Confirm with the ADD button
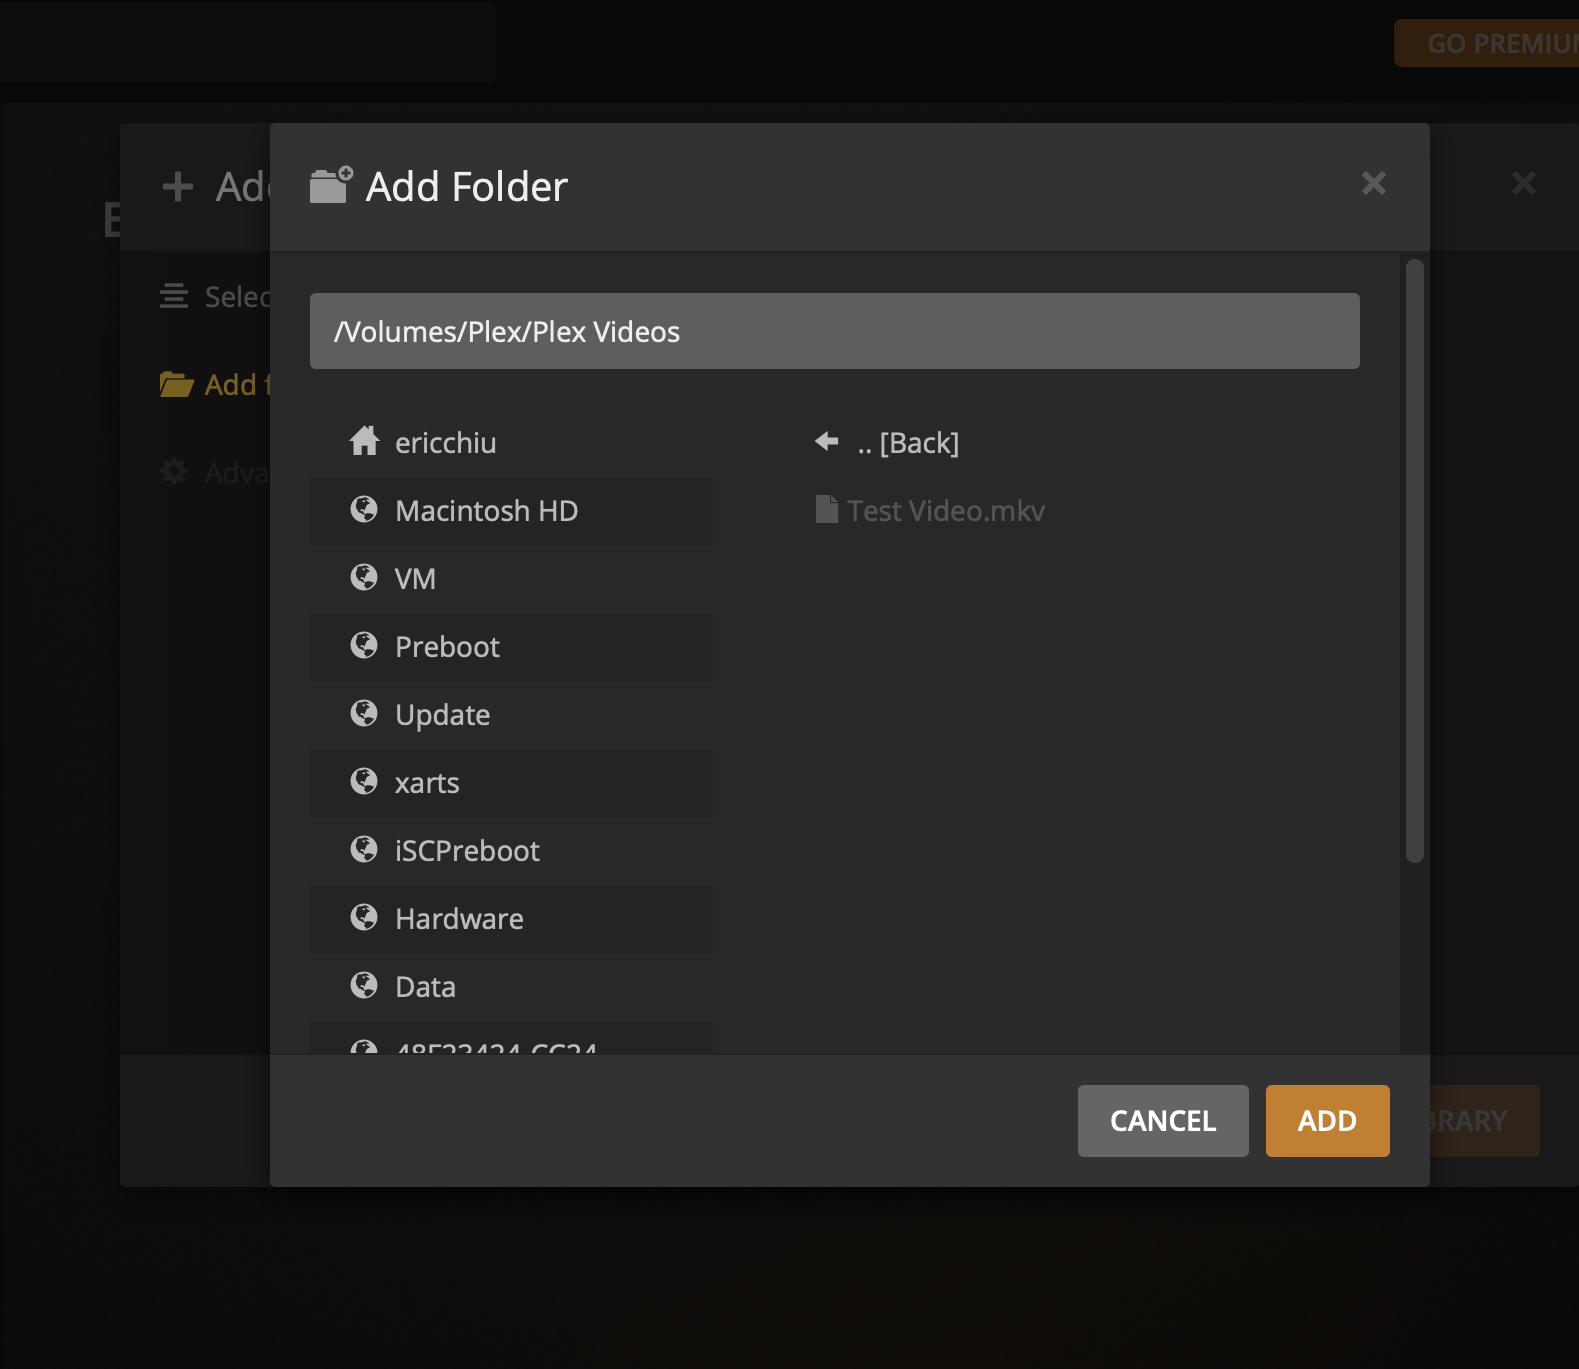 1327,1121
